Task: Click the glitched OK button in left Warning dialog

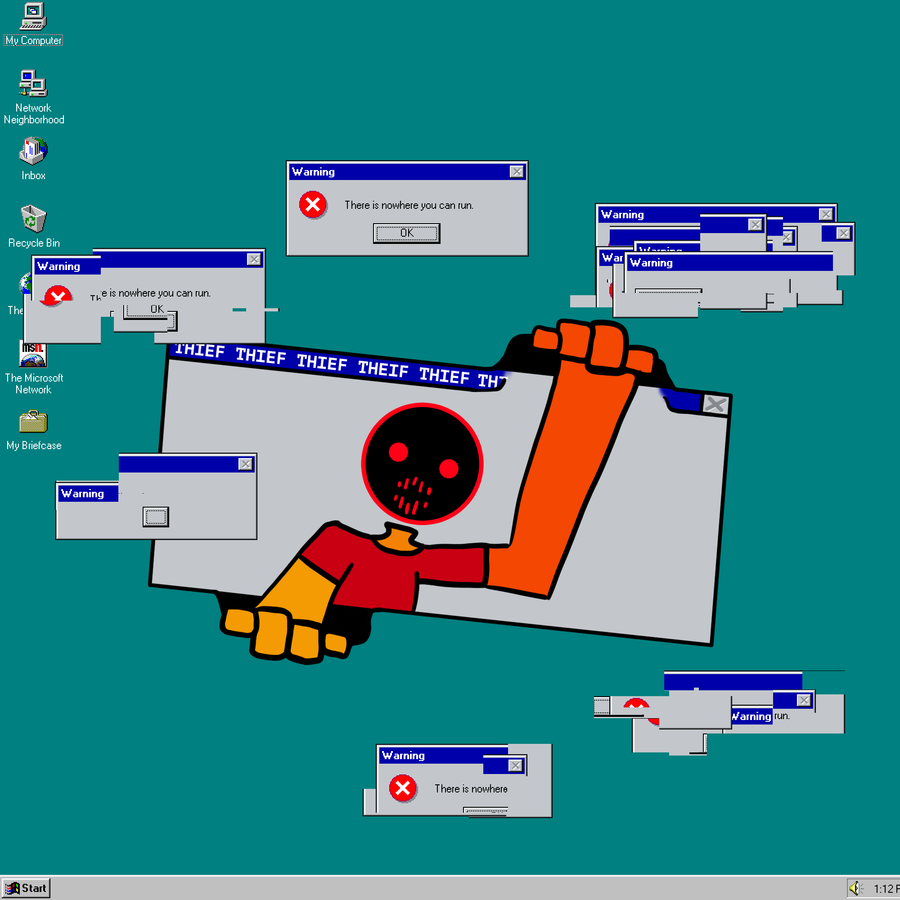Action: tap(148, 313)
